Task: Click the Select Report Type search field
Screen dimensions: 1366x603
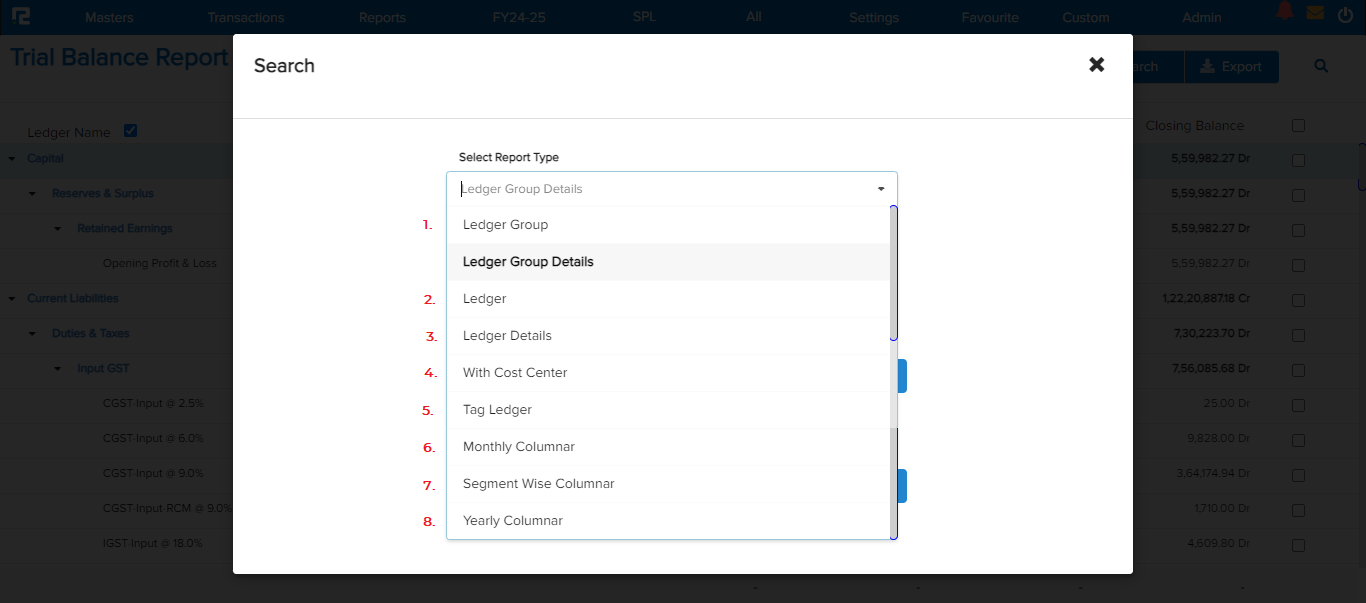Action: [660, 189]
